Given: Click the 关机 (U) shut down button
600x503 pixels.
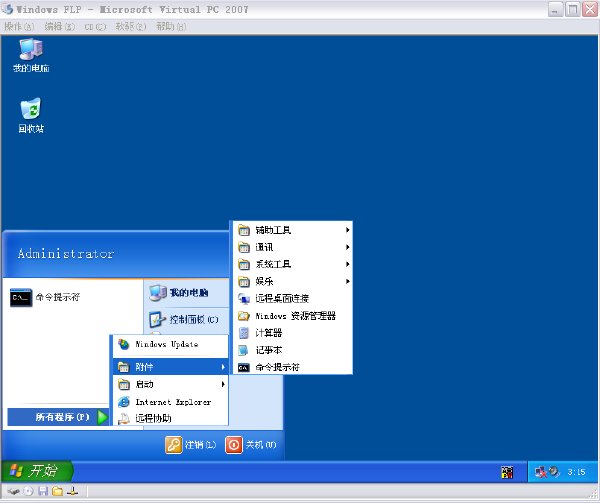Looking at the screenshot, I should pos(251,445).
